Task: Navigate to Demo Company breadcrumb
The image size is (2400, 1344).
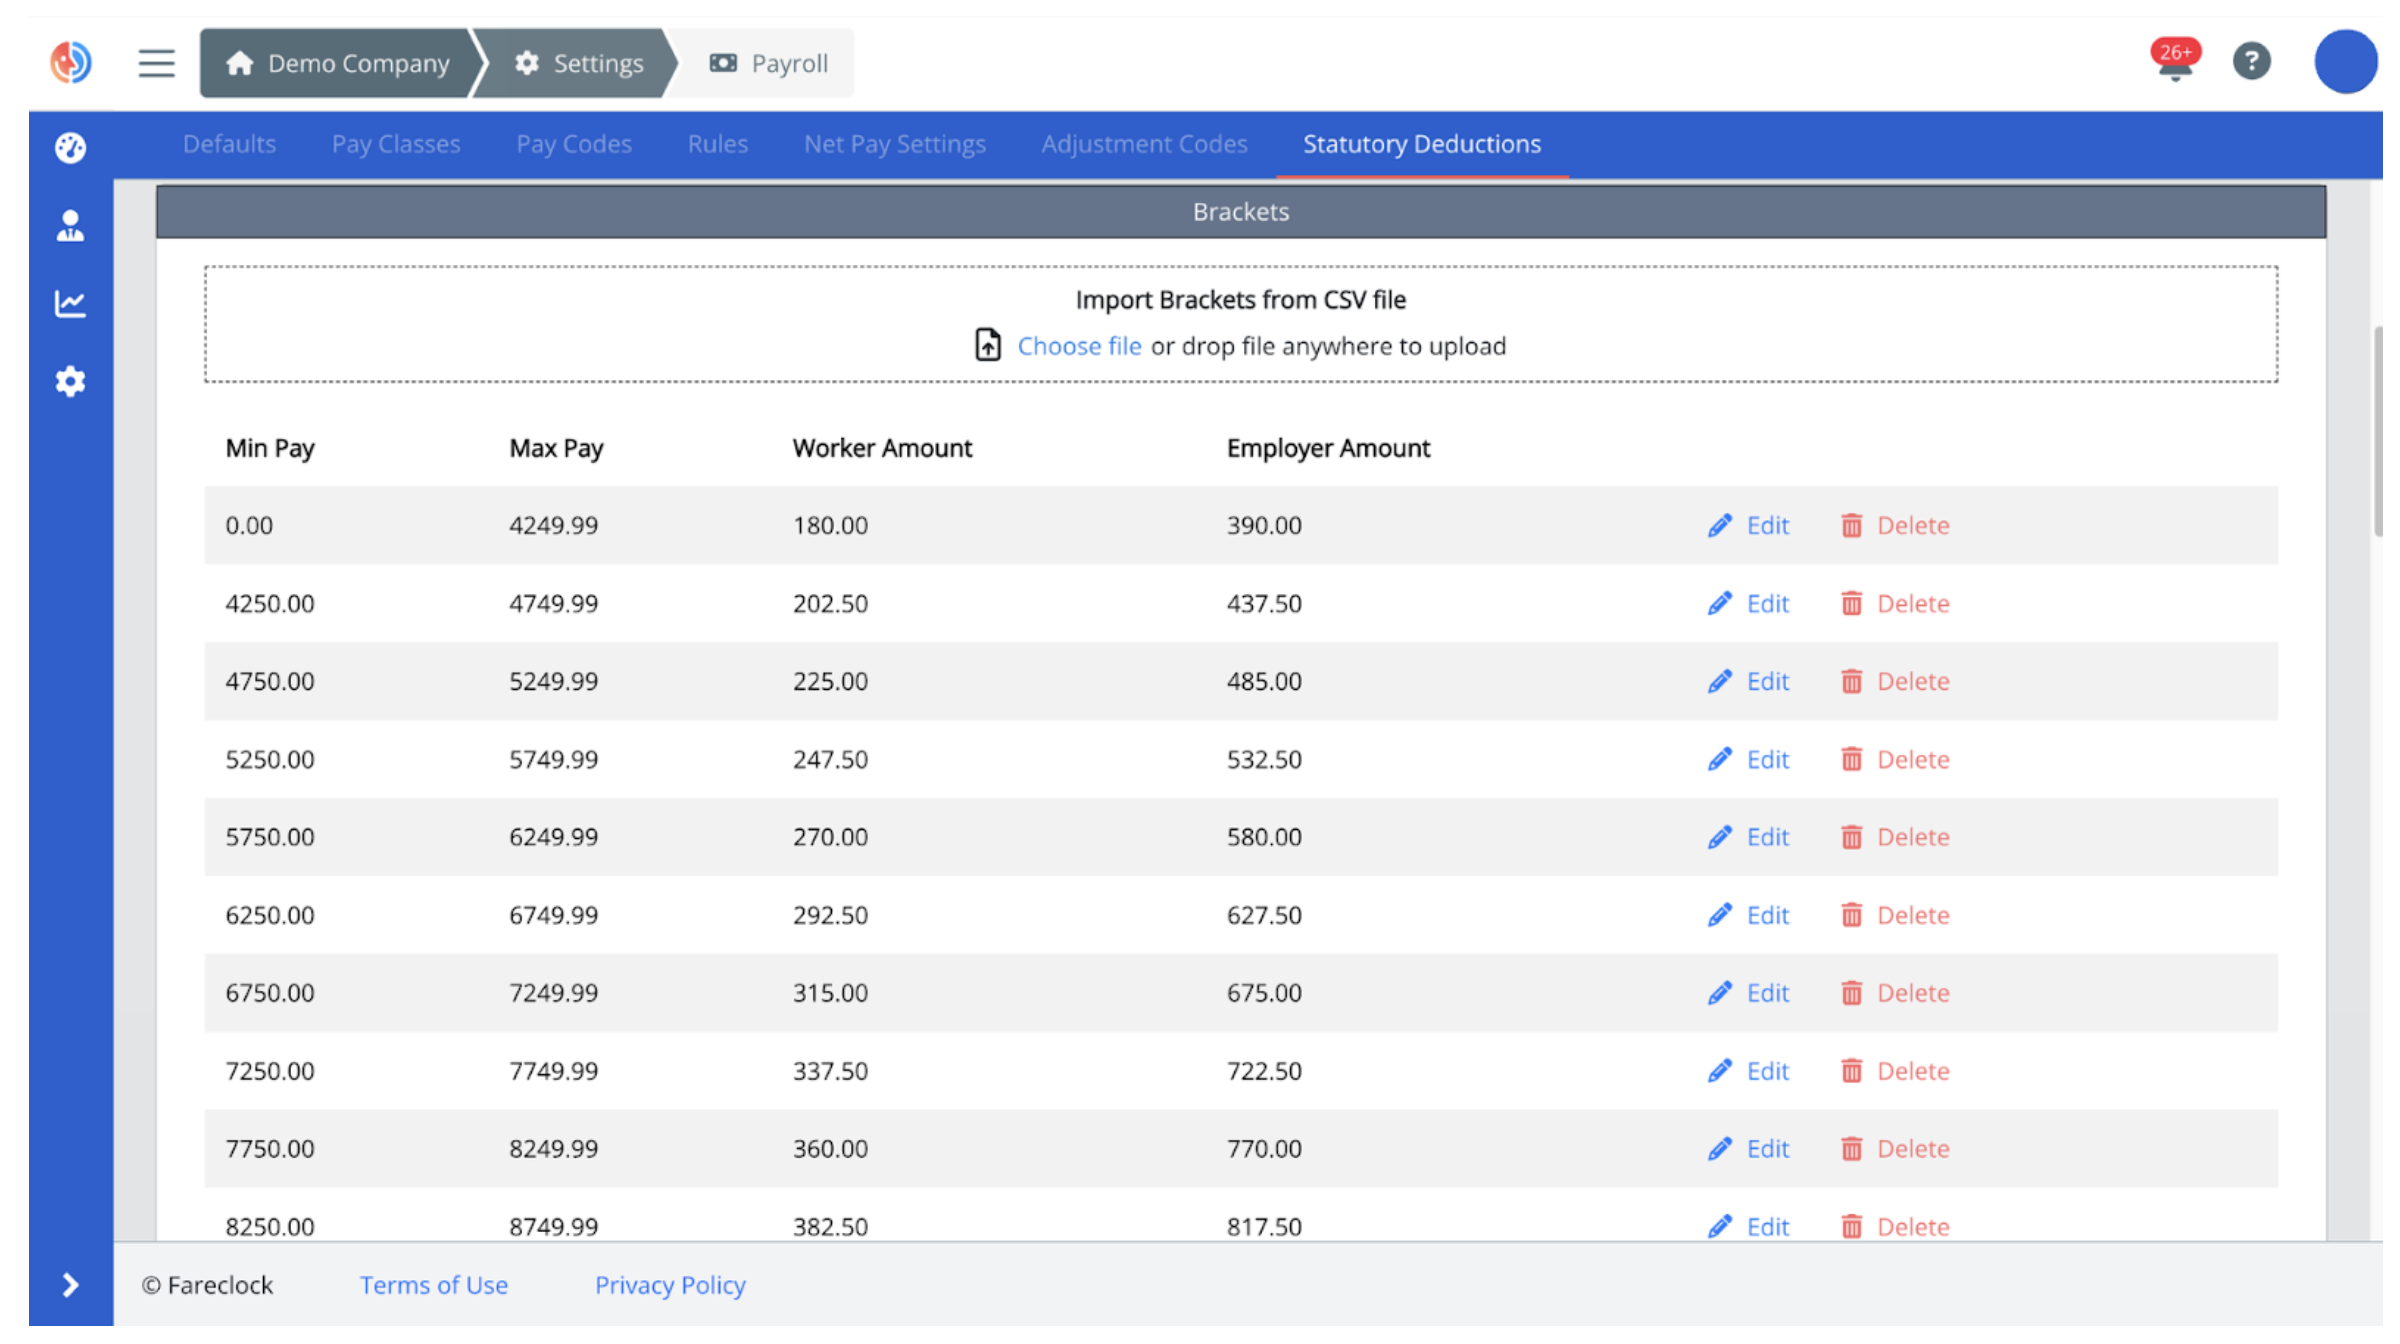Action: (356, 62)
